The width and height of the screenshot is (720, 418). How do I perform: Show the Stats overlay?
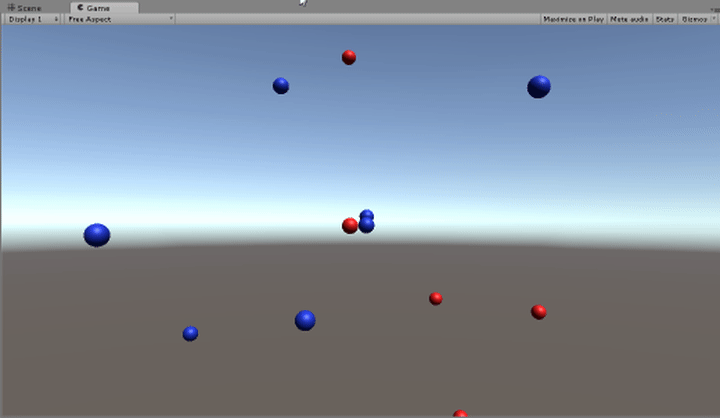pos(664,19)
